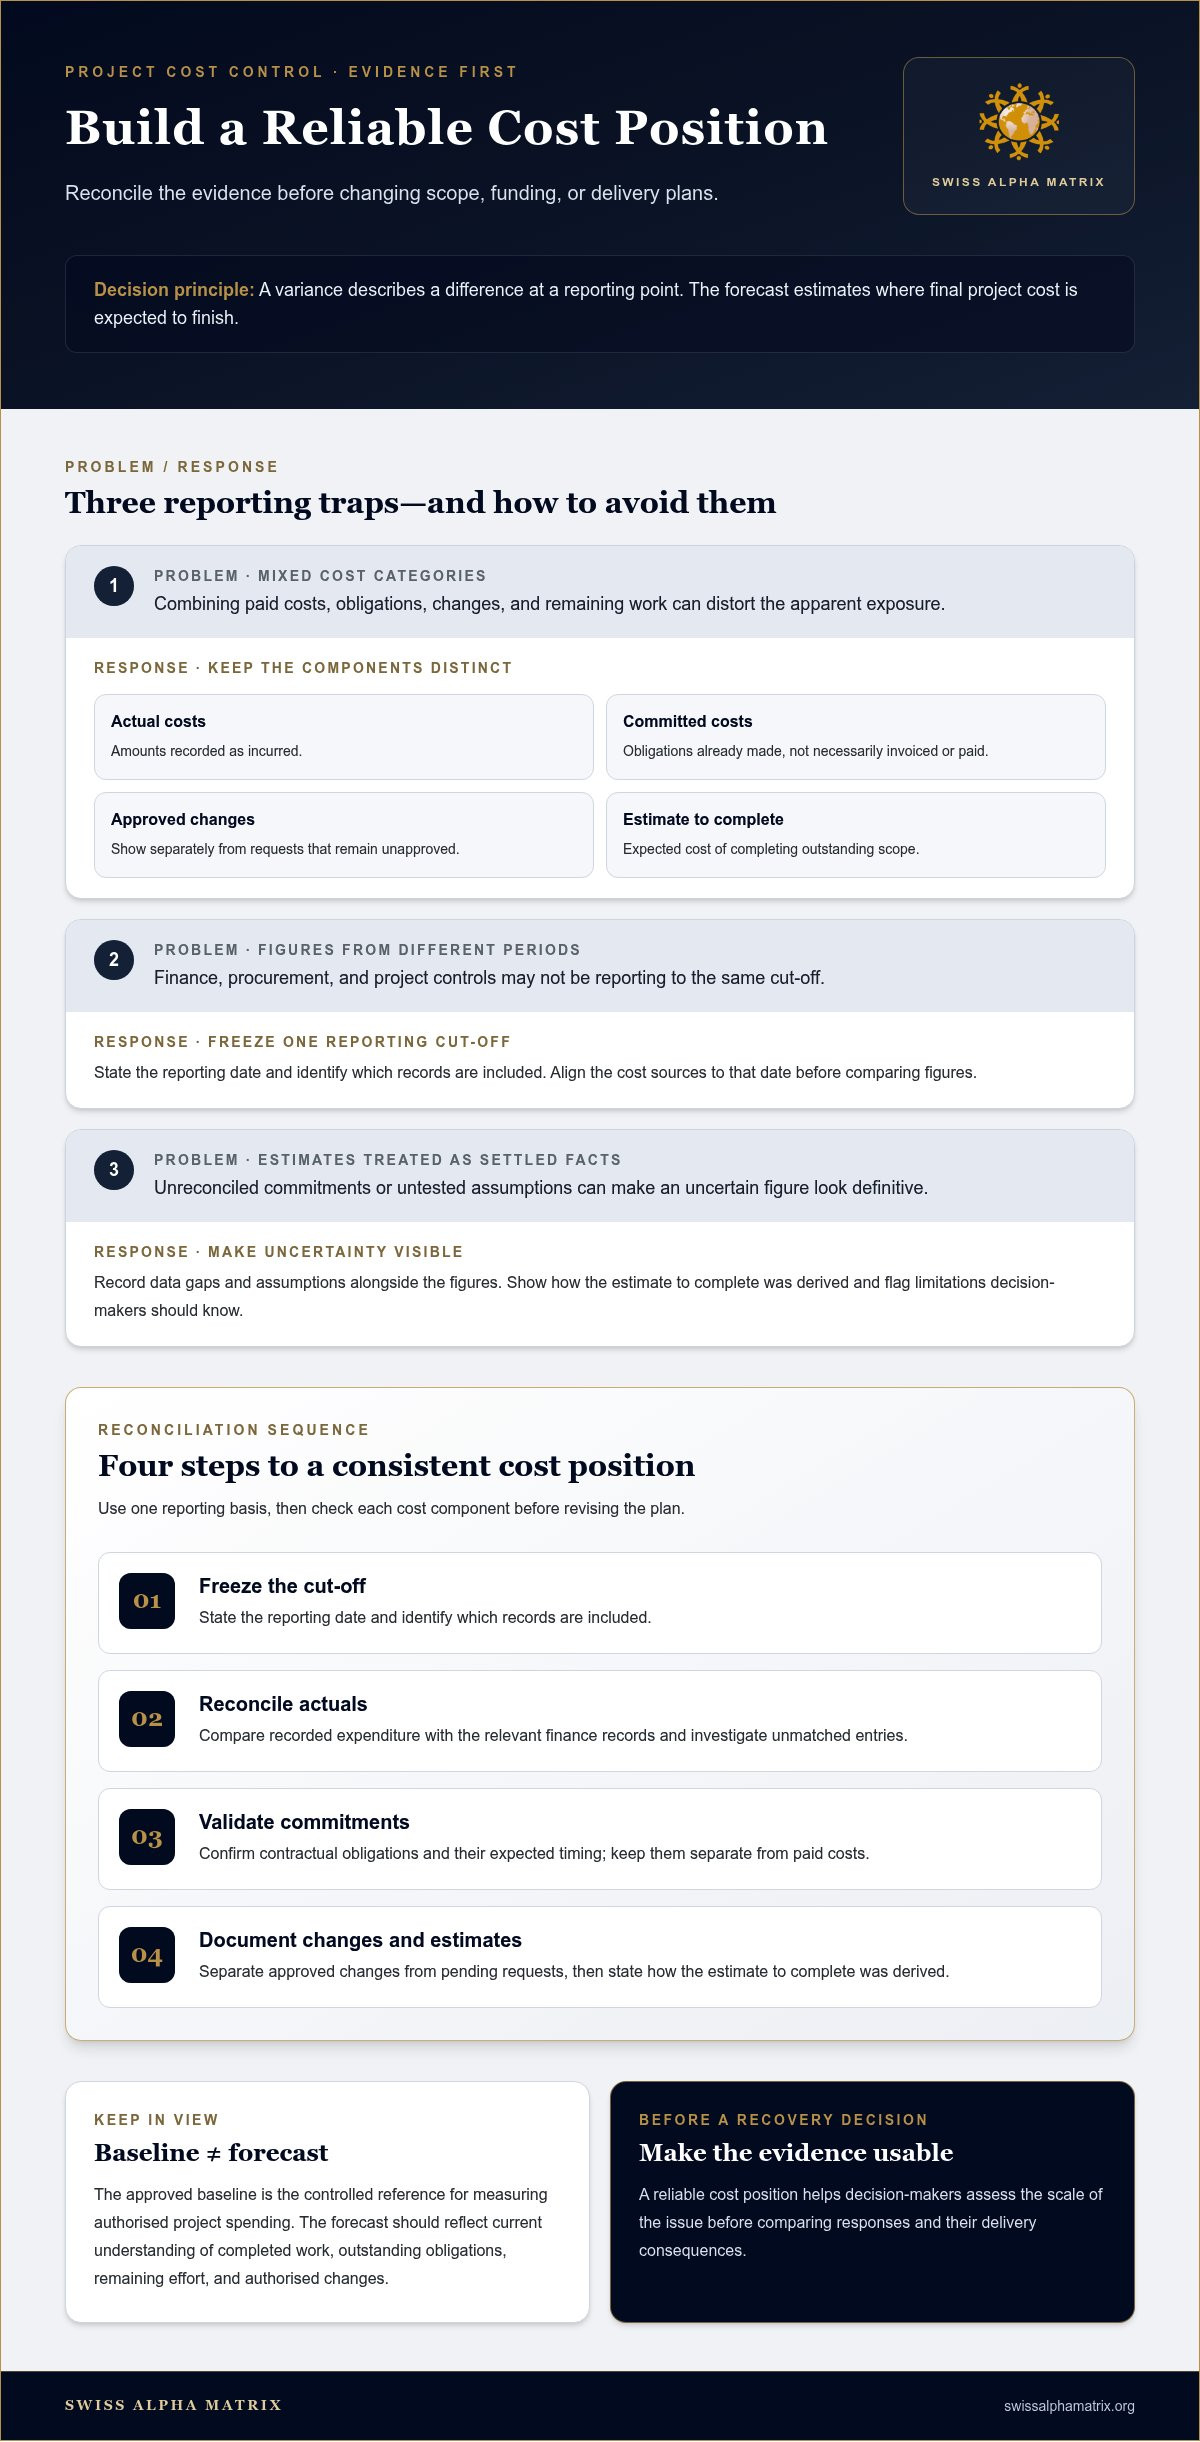Click the number 3 problem badge
This screenshot has width=1200, height=2442.
[x=114, y=1170]
